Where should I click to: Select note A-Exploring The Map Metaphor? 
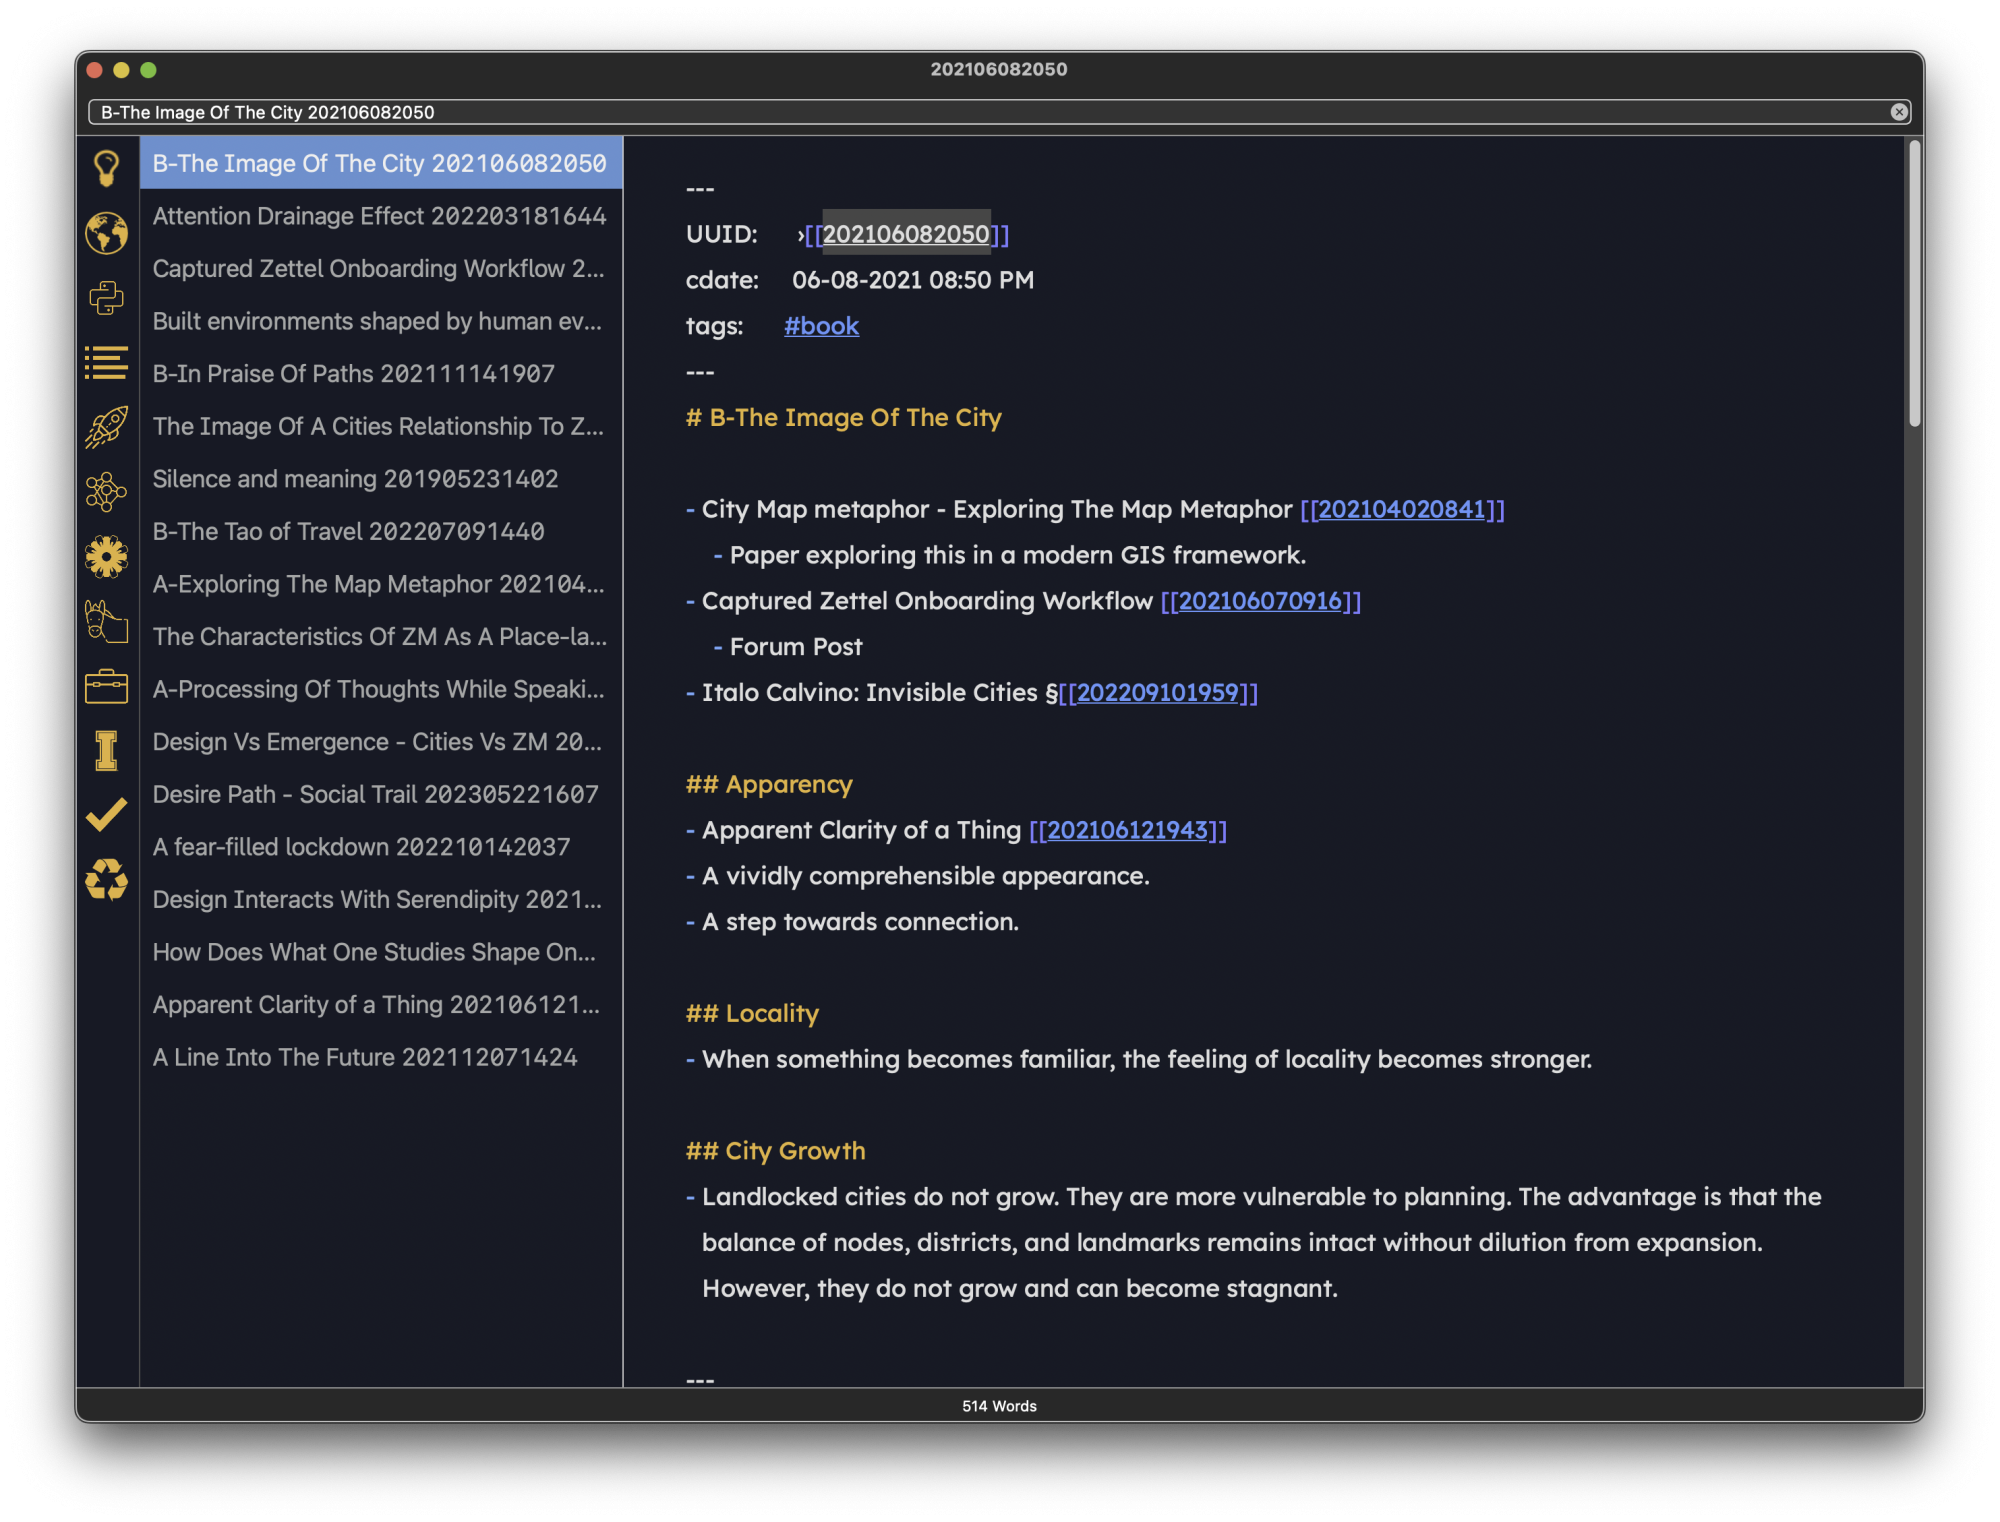pos(381,584)
